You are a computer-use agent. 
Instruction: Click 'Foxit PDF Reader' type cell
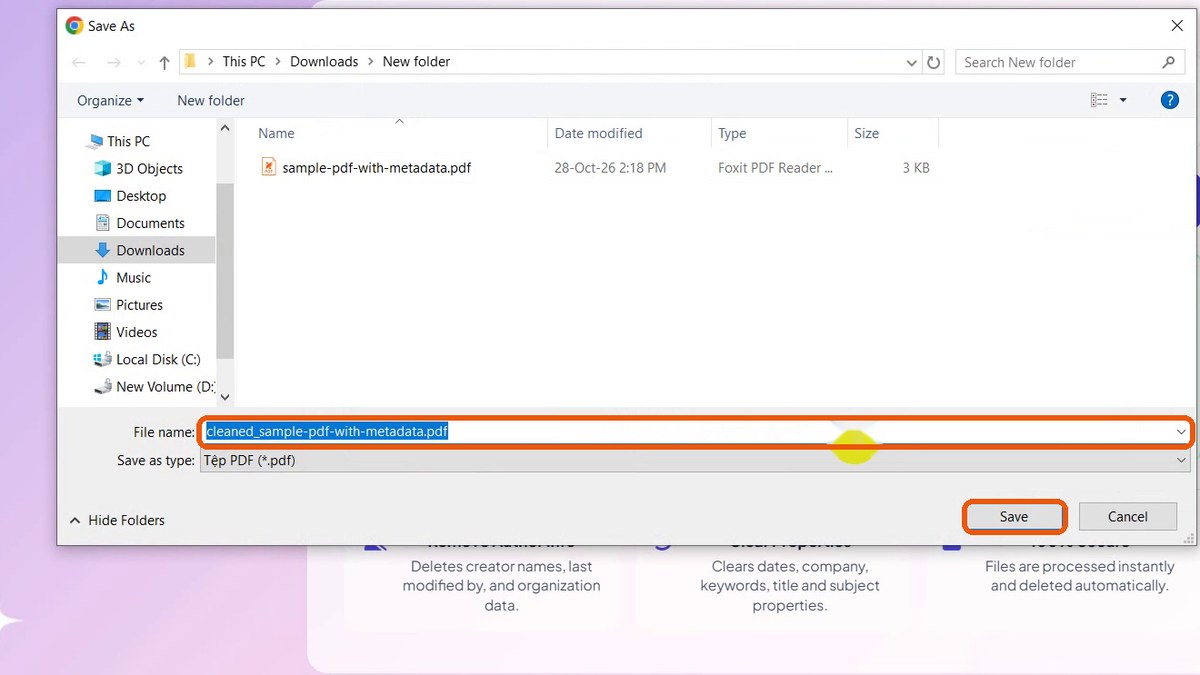click(775, 168)
